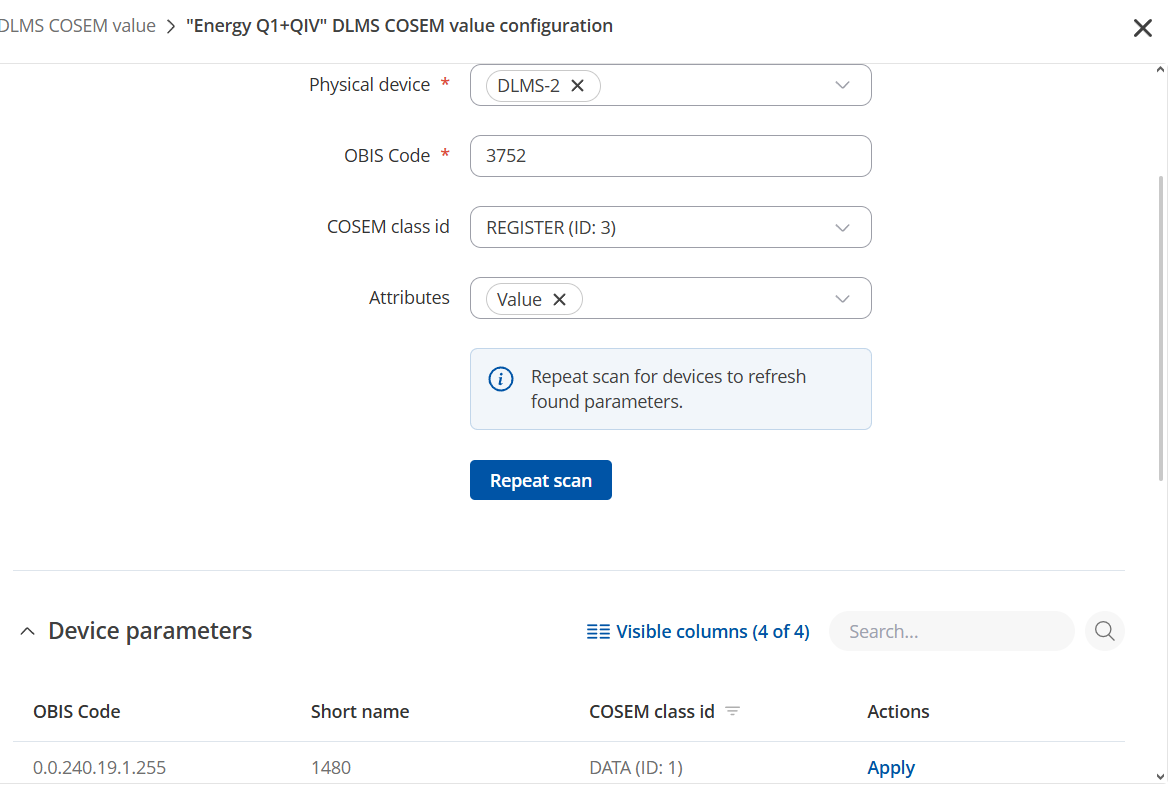Click the Short name column header
This screenshot has height=788, width=1176.
tap(360, 711)
